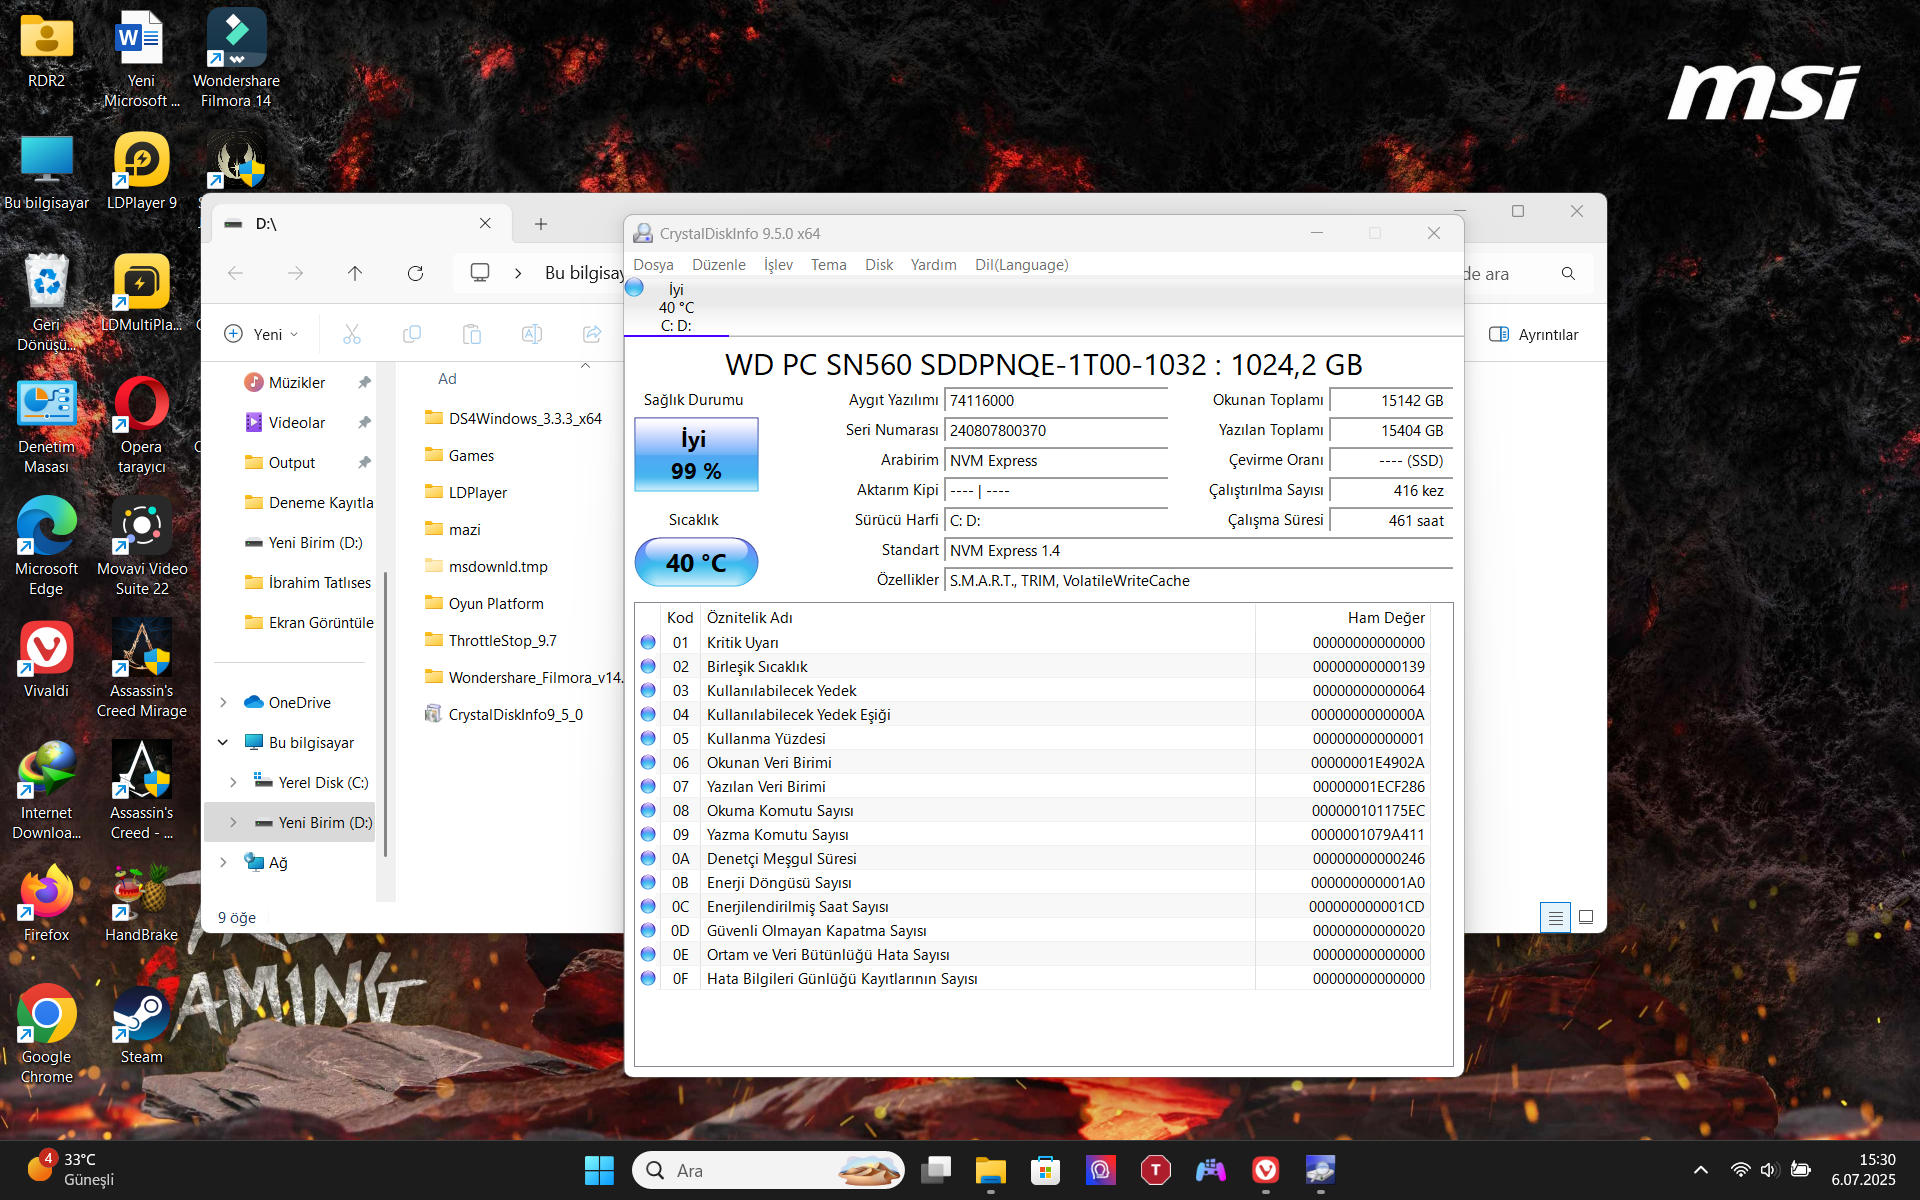Click the Rename icon in Explorer toolbar
This screenshot has width=1920, height=1200.
(x=531, y=334)
